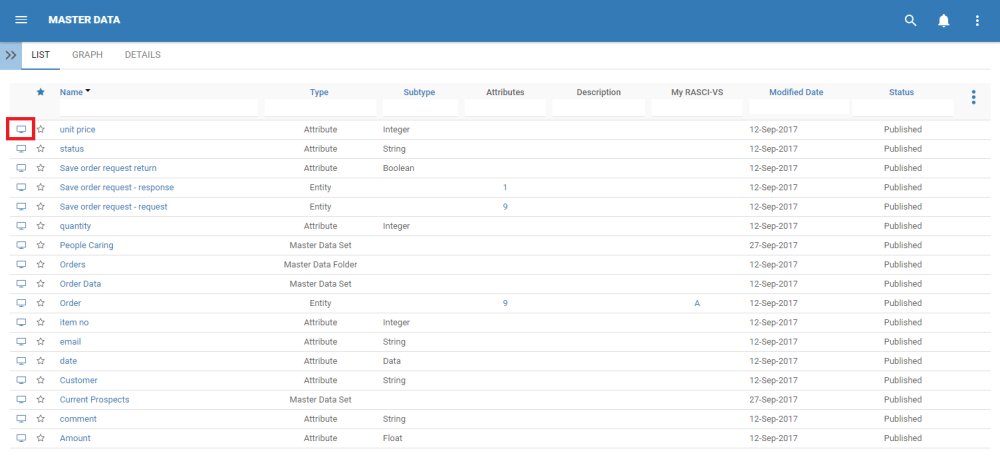Click the Attributes column header

tap(505, 92)
